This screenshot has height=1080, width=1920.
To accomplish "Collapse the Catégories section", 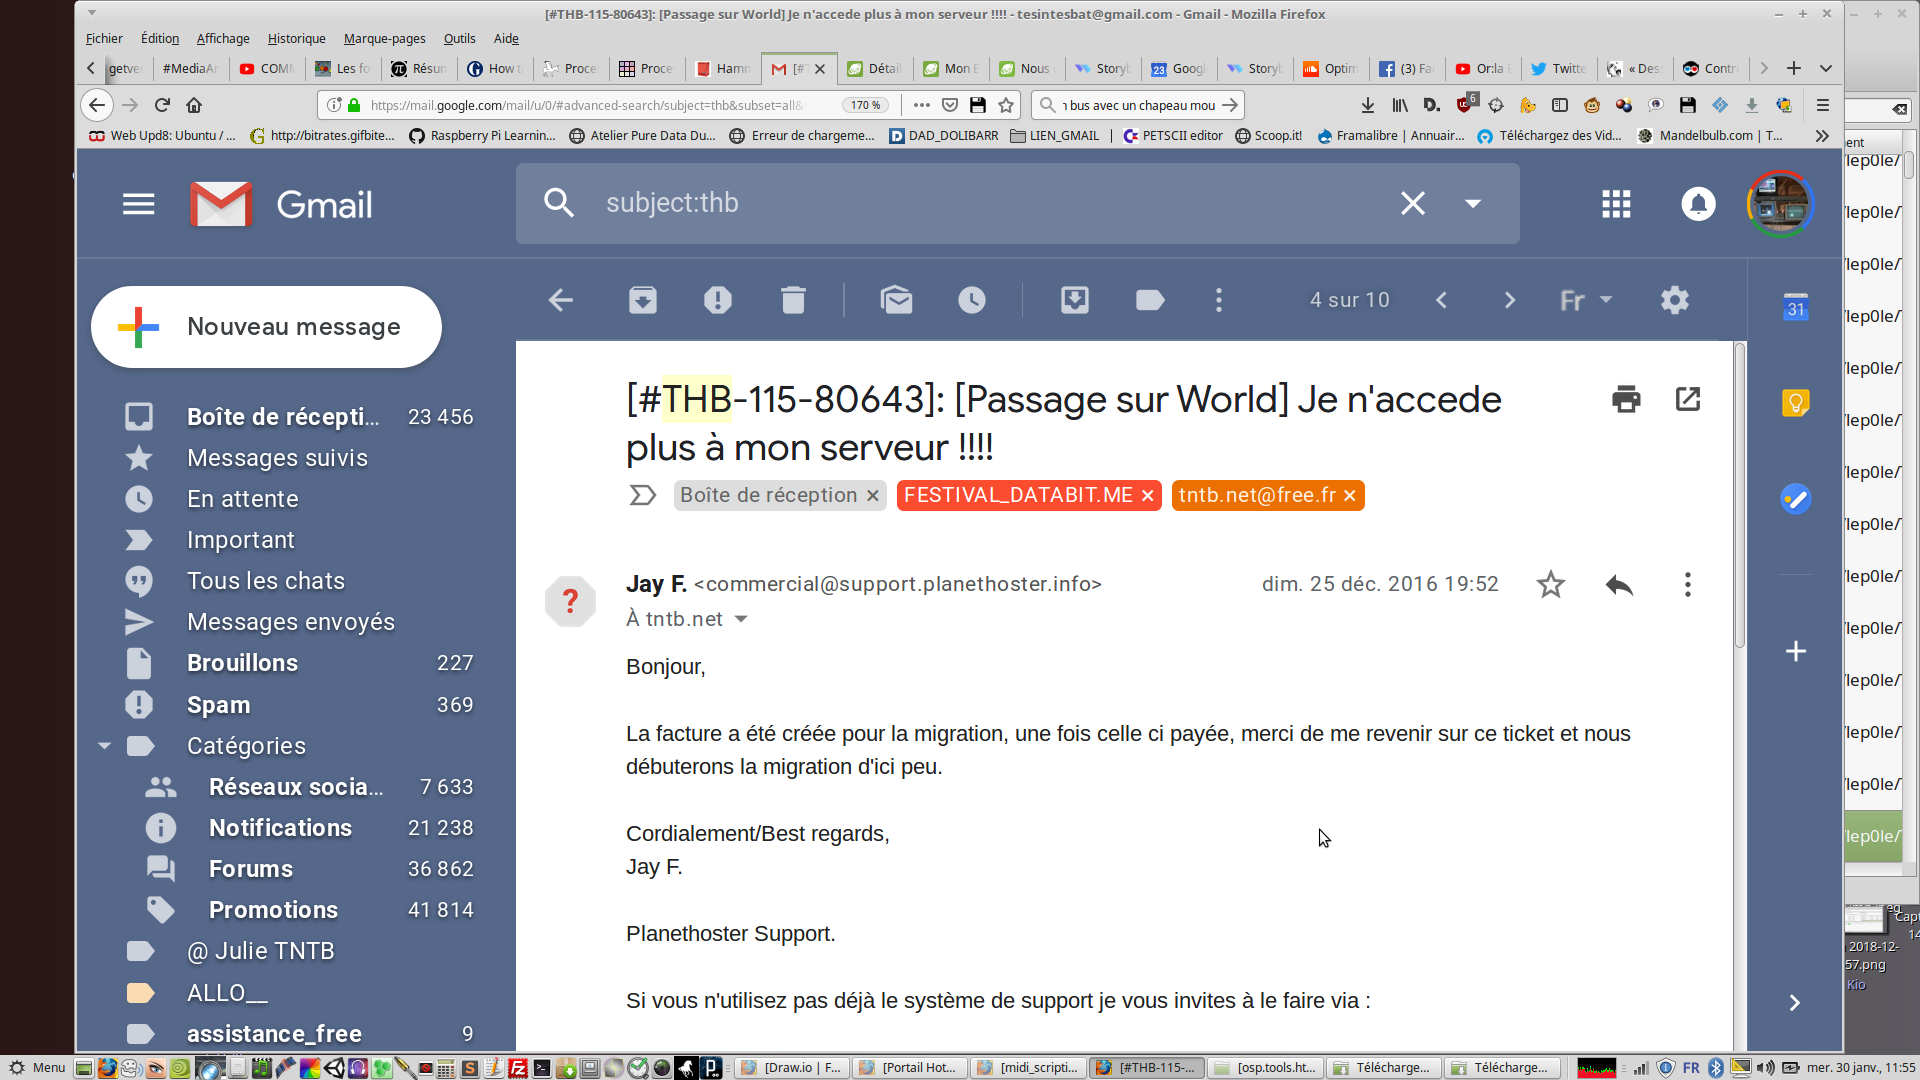I will tap(105, 746).
